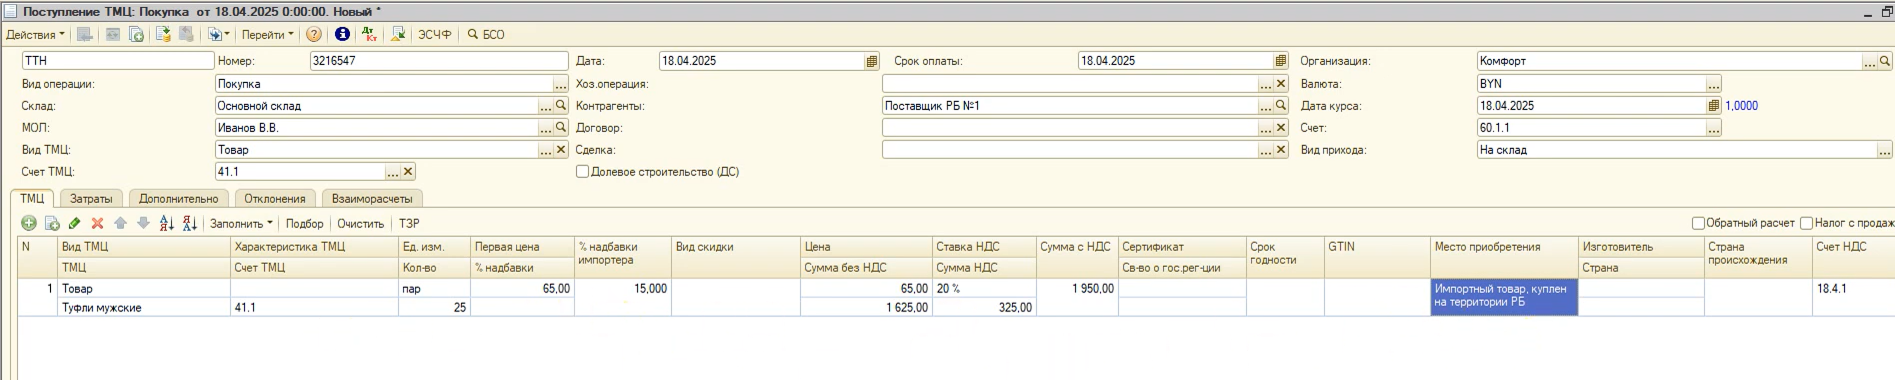Screen dimensions: 1895x380
Task: Click the exchange rate 1,0000 link
Action: tap(1741, 106)
